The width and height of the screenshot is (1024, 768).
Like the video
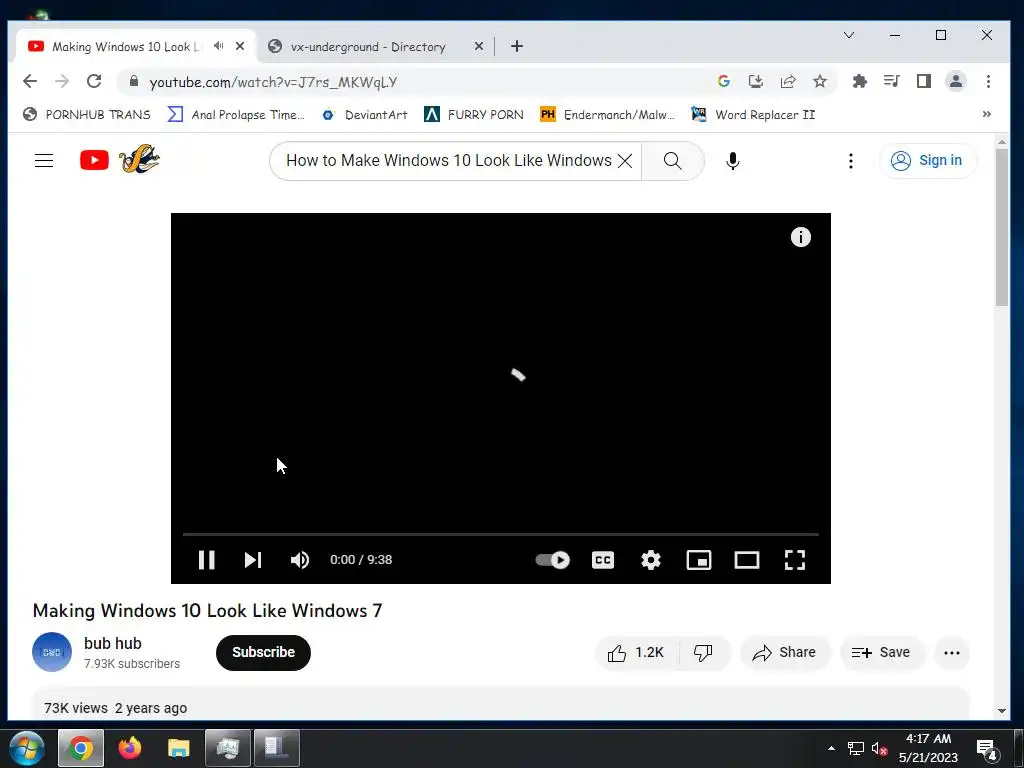[636, 652]
